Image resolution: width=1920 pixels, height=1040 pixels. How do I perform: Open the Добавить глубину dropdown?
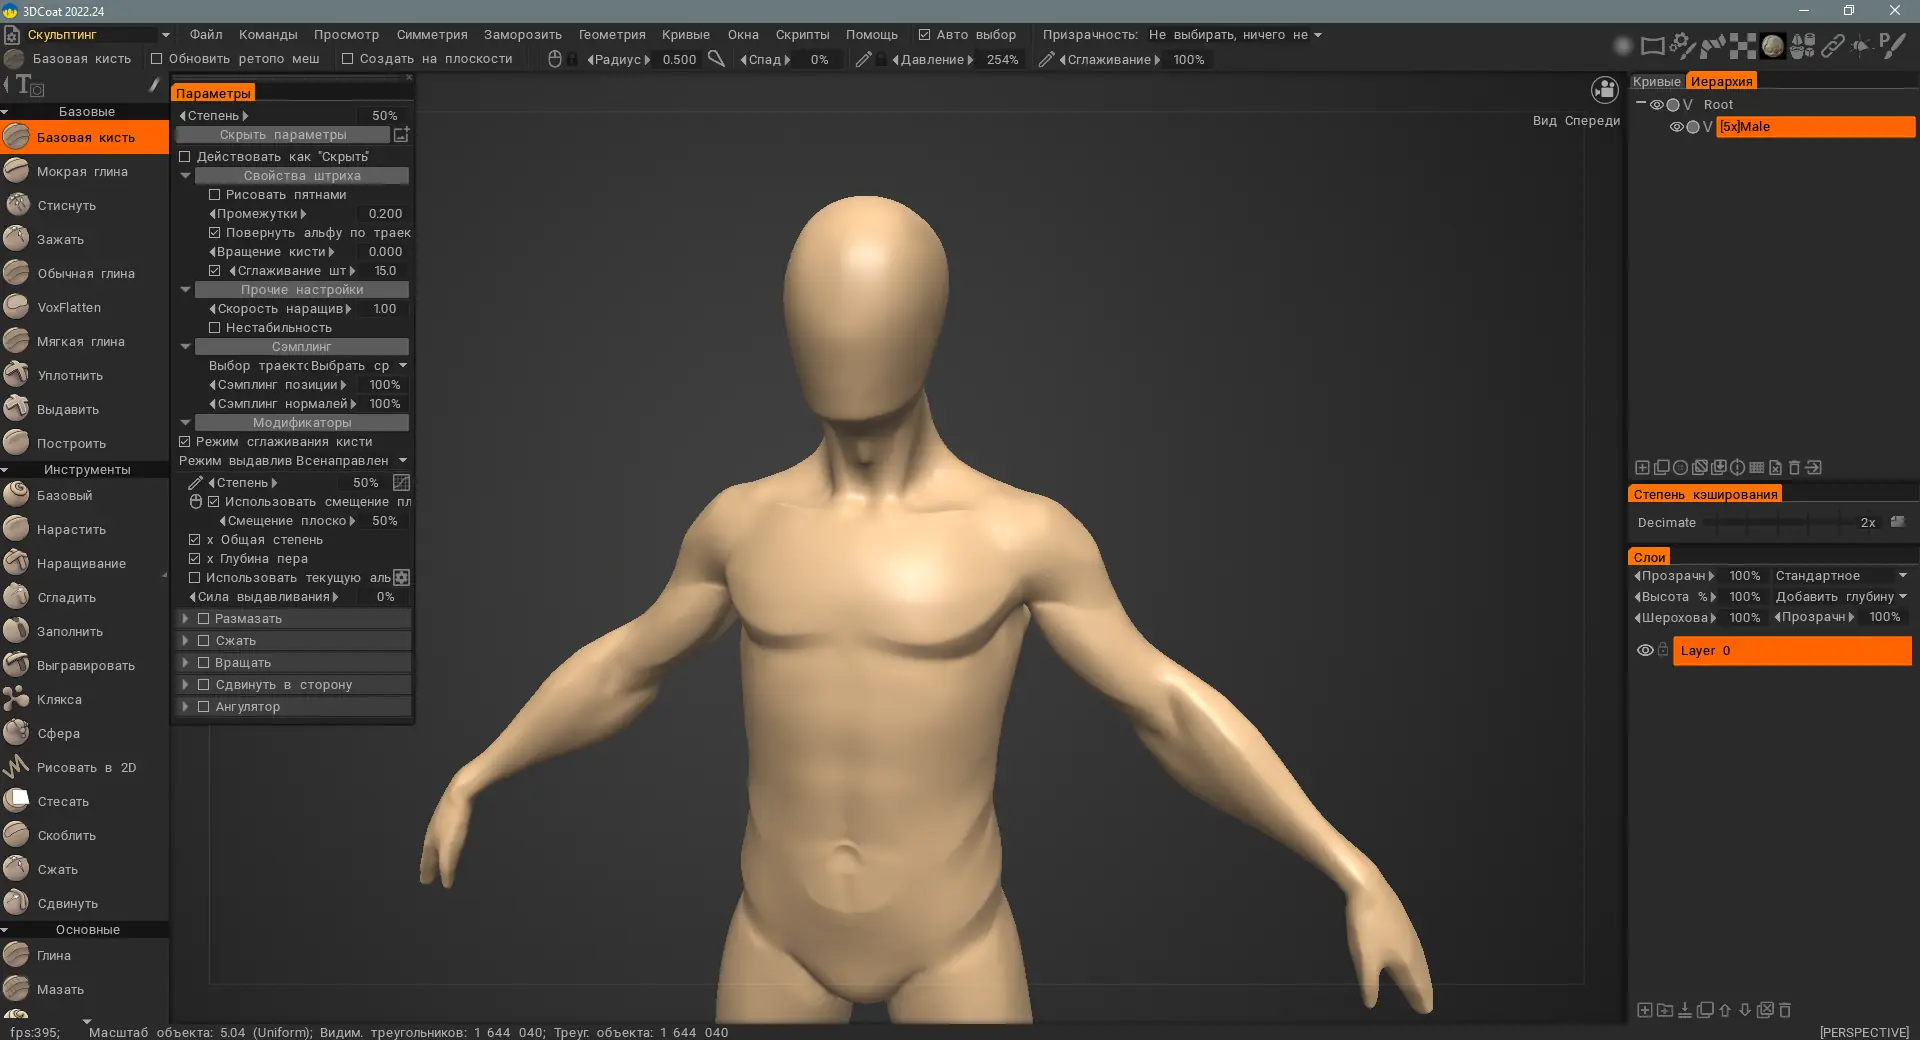point(1841,597)
